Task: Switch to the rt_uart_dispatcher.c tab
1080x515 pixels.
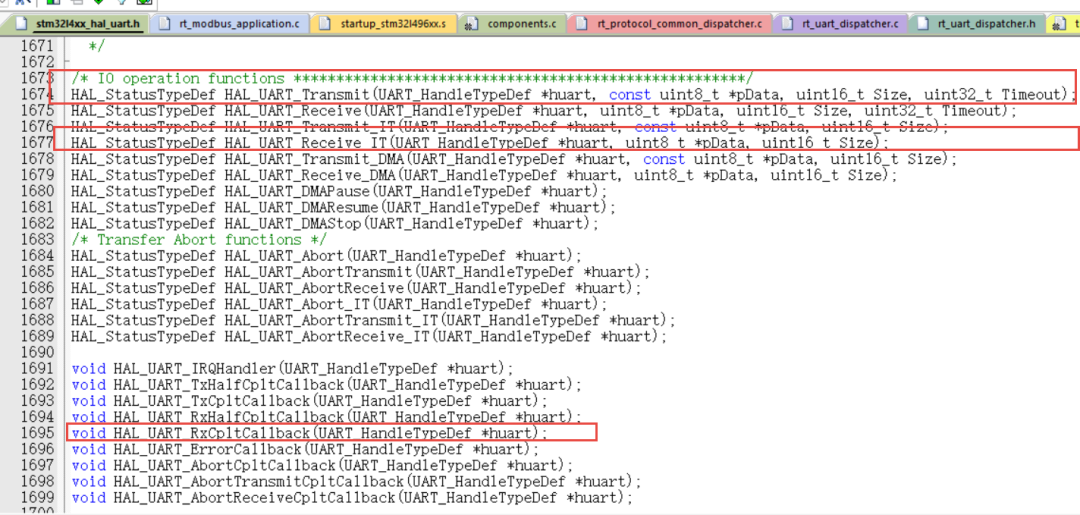Action: pos(840,24)
